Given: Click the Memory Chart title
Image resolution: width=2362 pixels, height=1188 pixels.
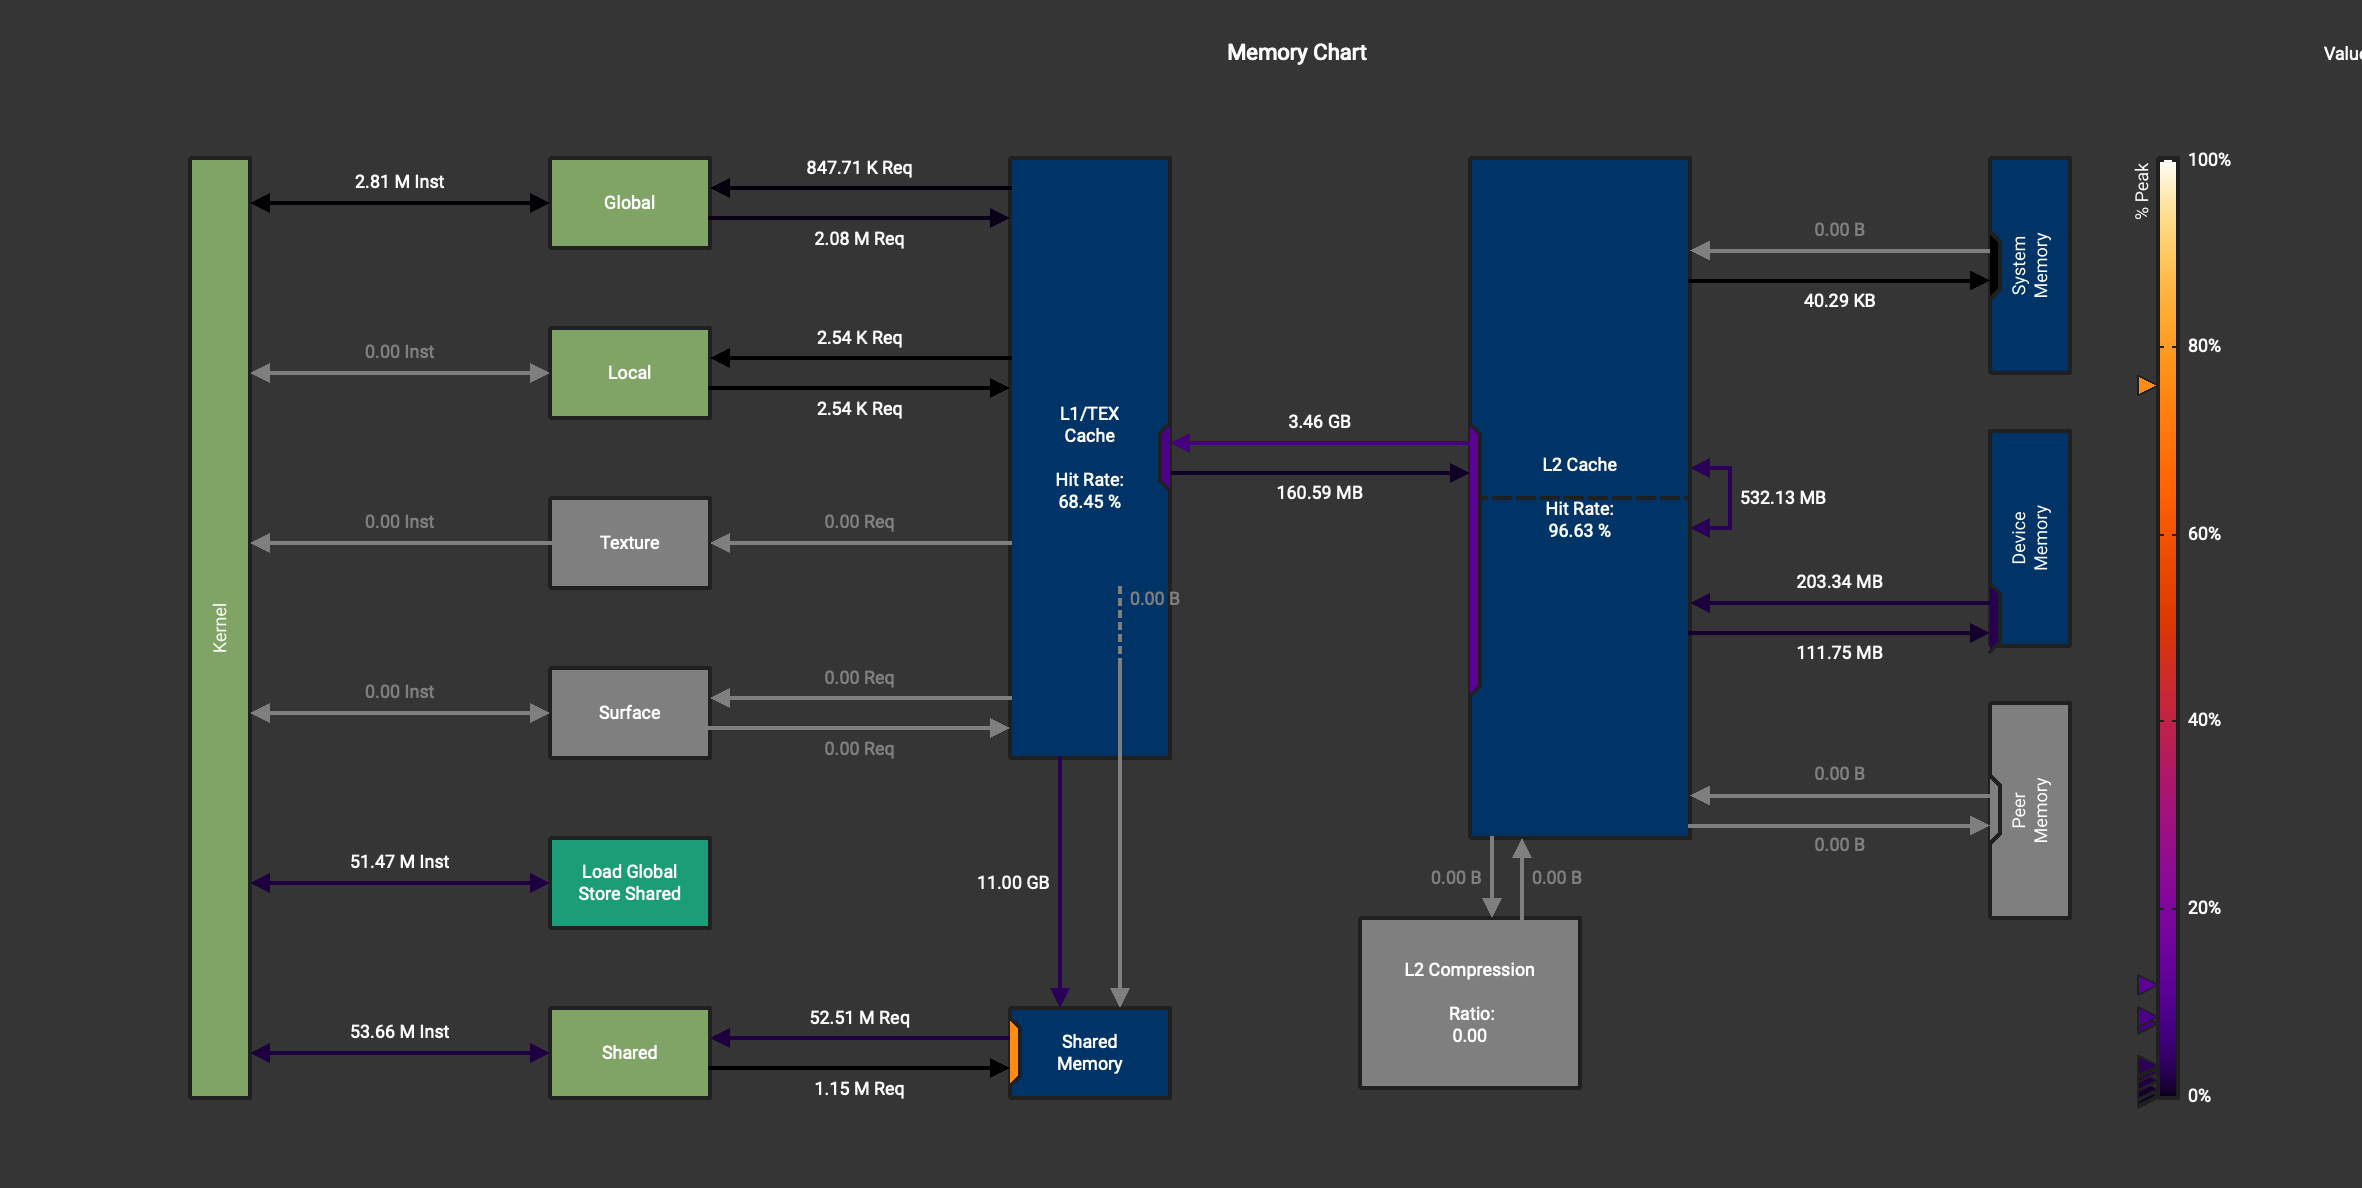Looking at the screenshot, I should coord(1296,53).
